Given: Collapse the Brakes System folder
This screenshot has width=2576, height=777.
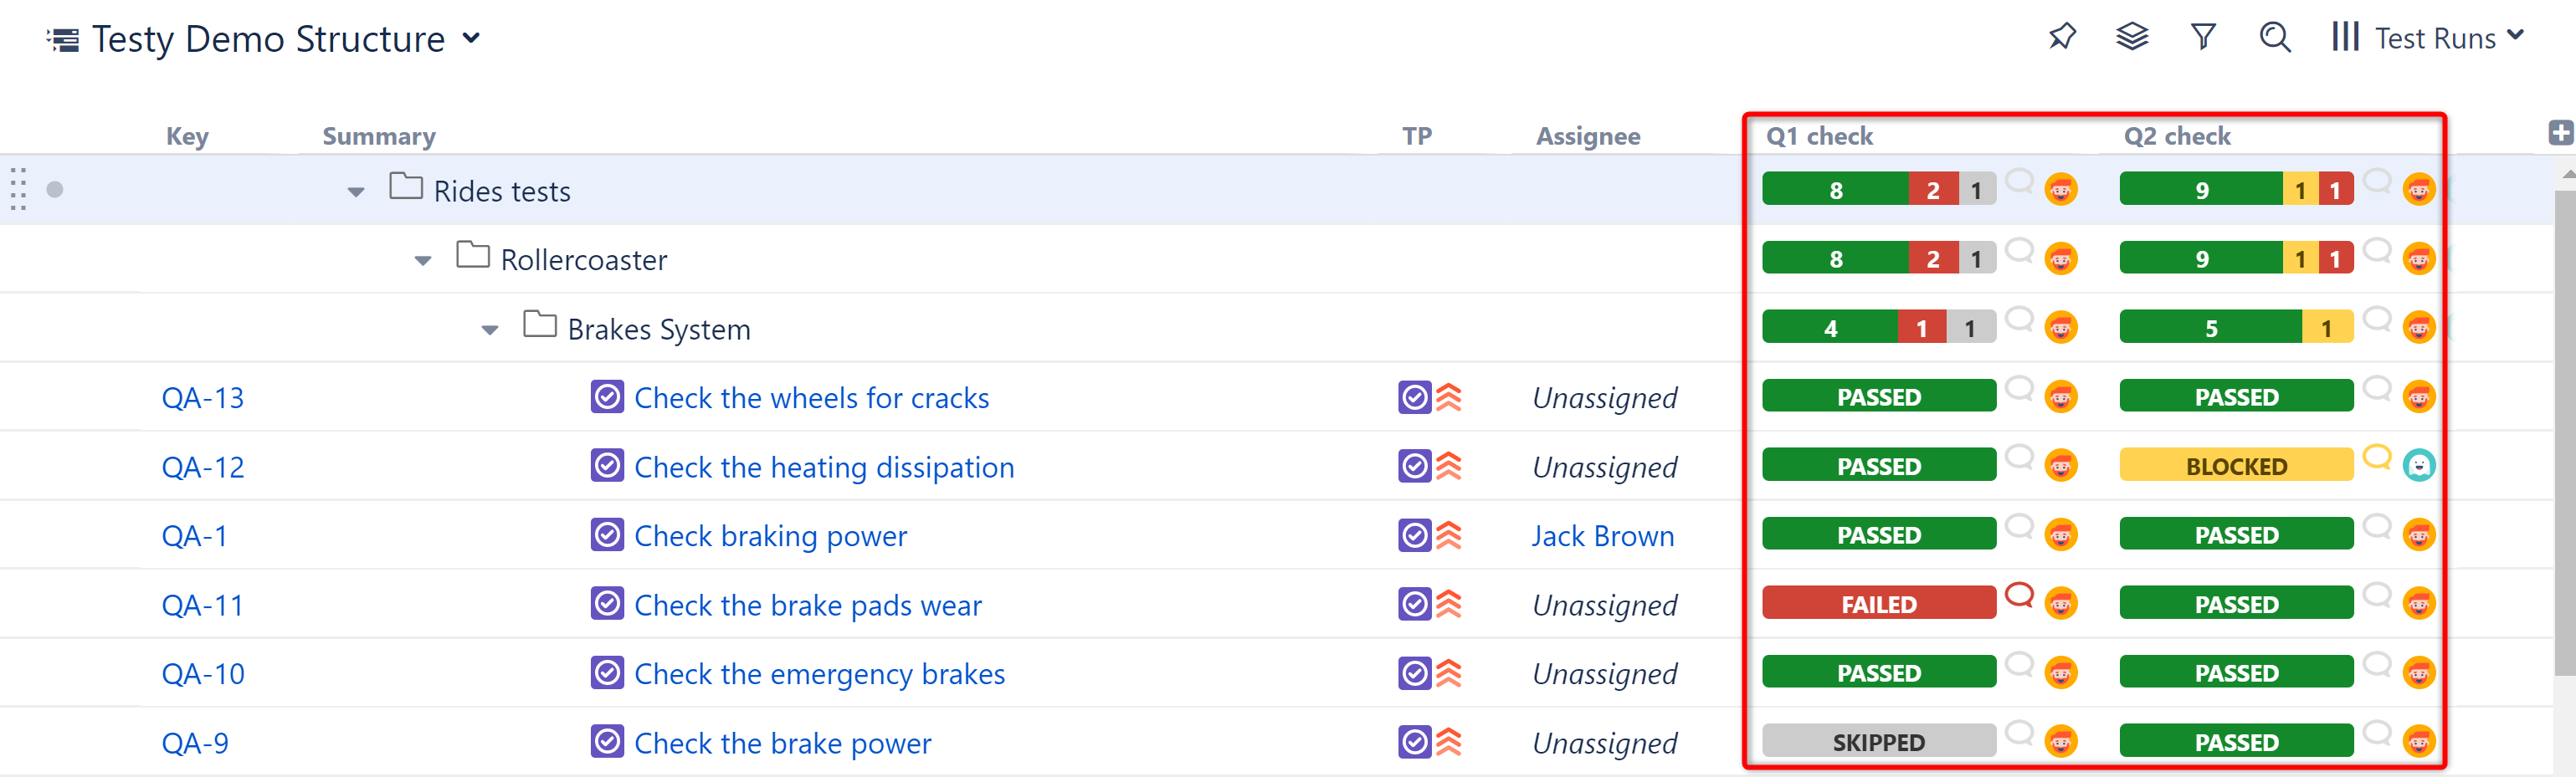Looking at the screenshot, I should tap(490, 330).
